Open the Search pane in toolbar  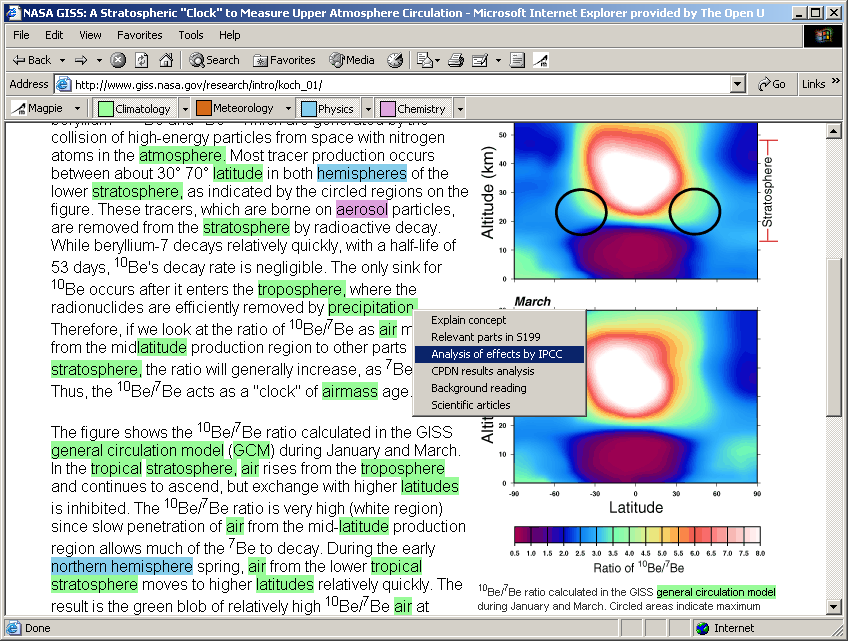(x=214, y=60)
